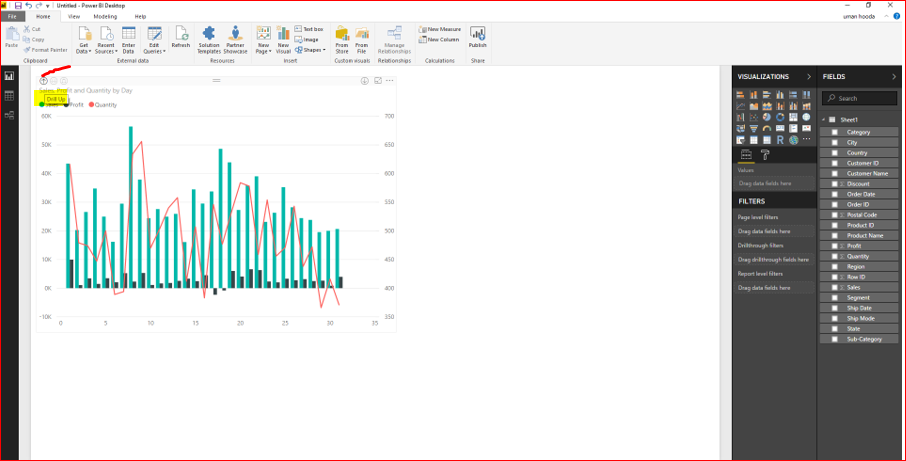Check the Profit field checkbox
This screenshot has width=906, height=461.
coord(834,246)
